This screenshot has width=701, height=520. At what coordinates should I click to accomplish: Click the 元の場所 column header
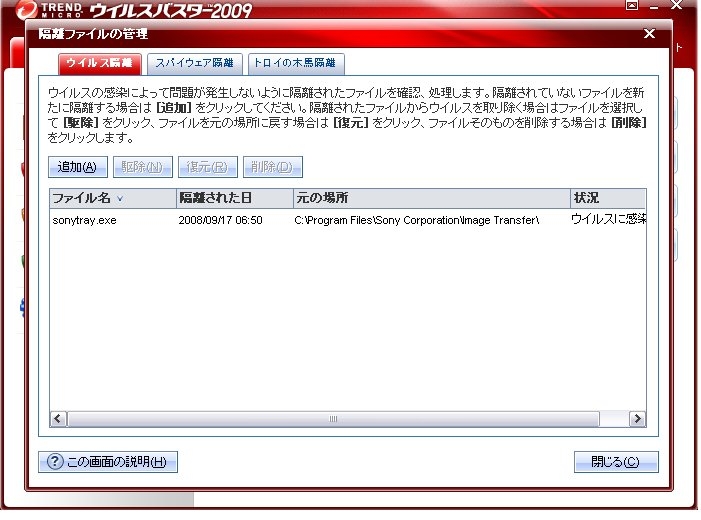pos(432,198)
